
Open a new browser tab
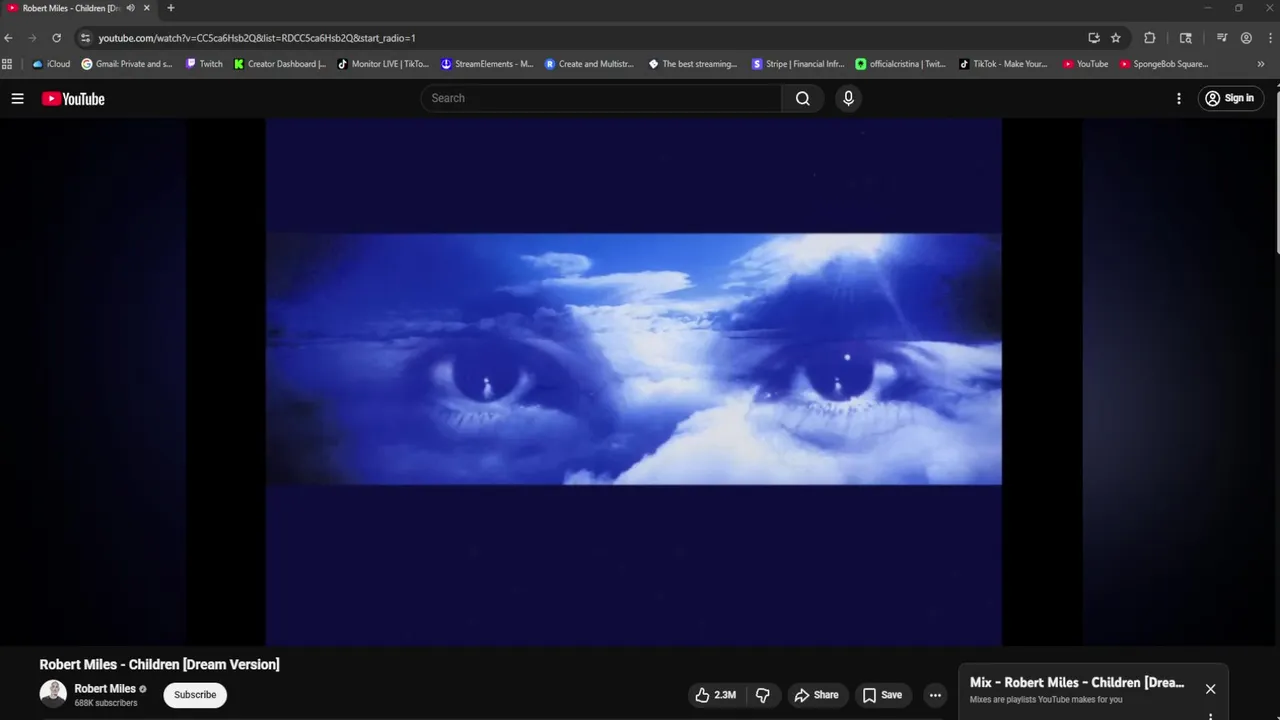170,8
